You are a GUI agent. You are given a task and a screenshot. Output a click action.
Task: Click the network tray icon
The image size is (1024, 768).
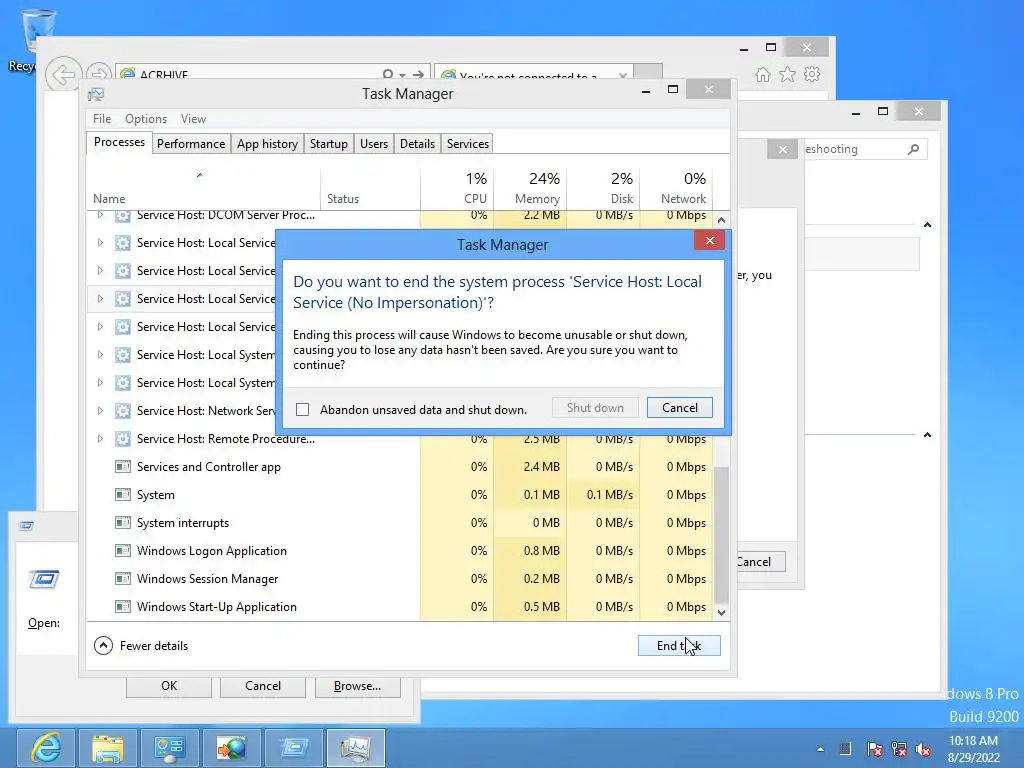click(x=899, y=749)
